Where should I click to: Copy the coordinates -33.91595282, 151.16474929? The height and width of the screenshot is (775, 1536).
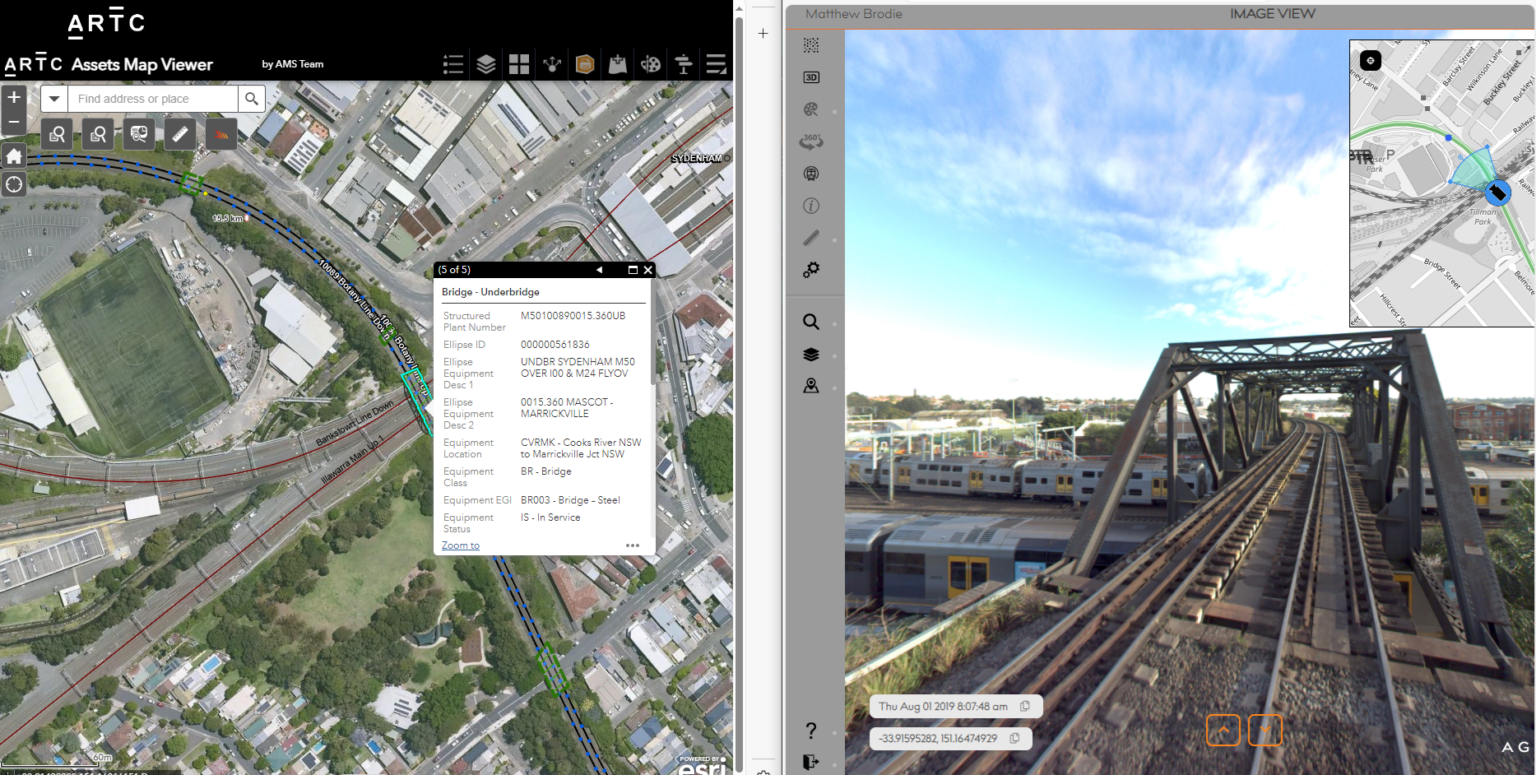(x=1014, y=738)
